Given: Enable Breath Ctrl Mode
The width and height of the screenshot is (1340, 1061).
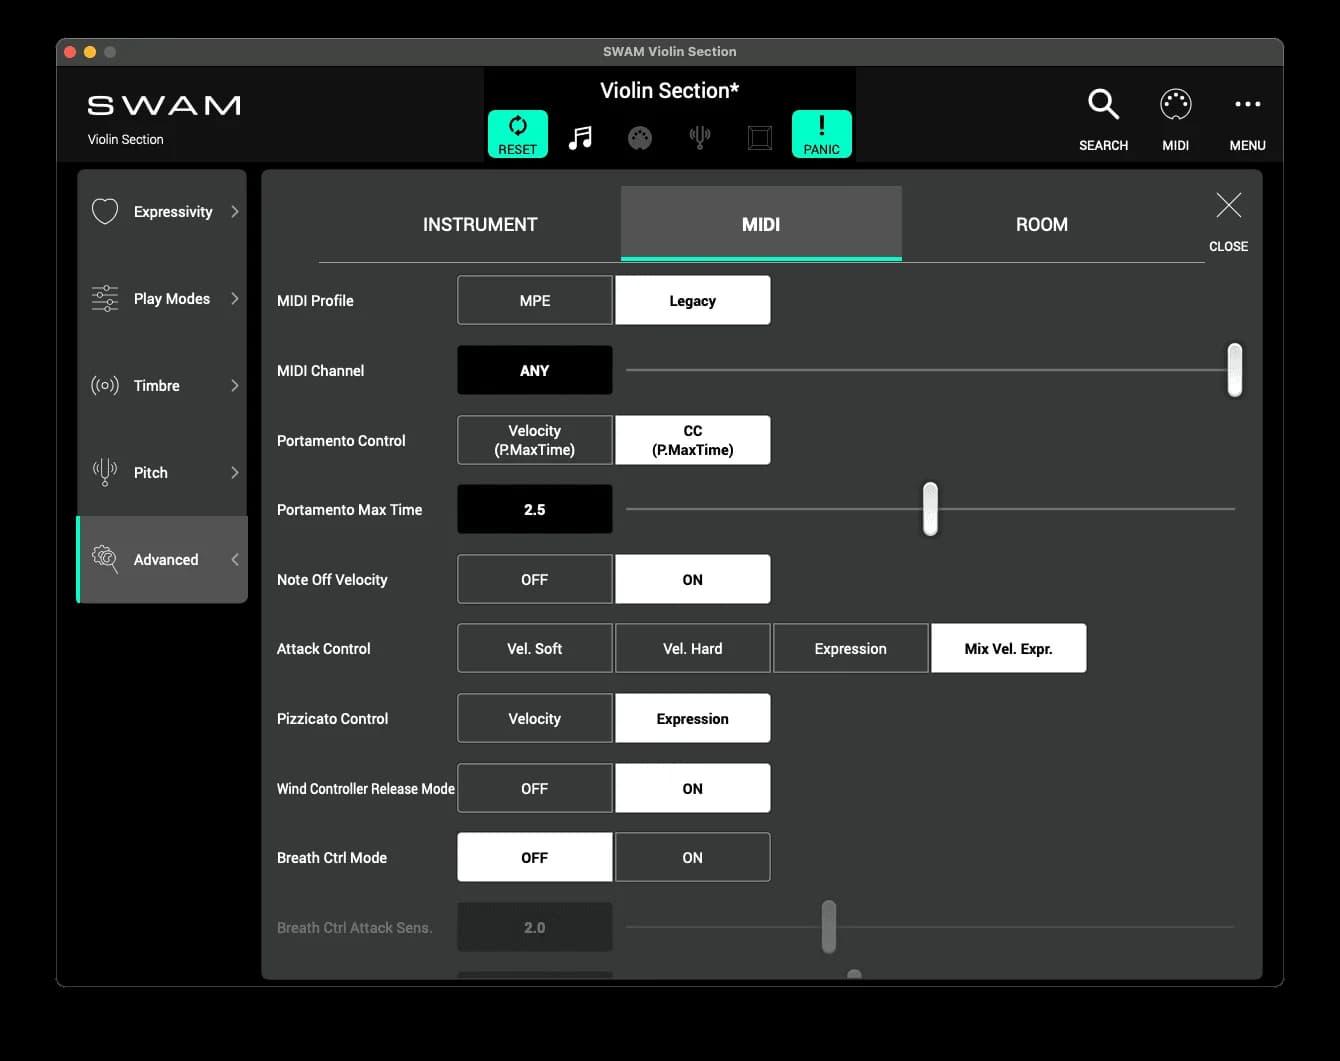Looking at the screenshot, I should [x=692, y=857].
